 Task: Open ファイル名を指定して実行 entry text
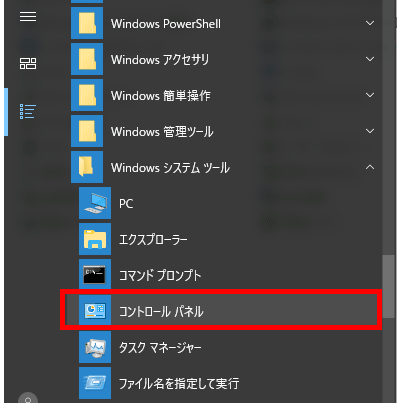coord(179,384)
